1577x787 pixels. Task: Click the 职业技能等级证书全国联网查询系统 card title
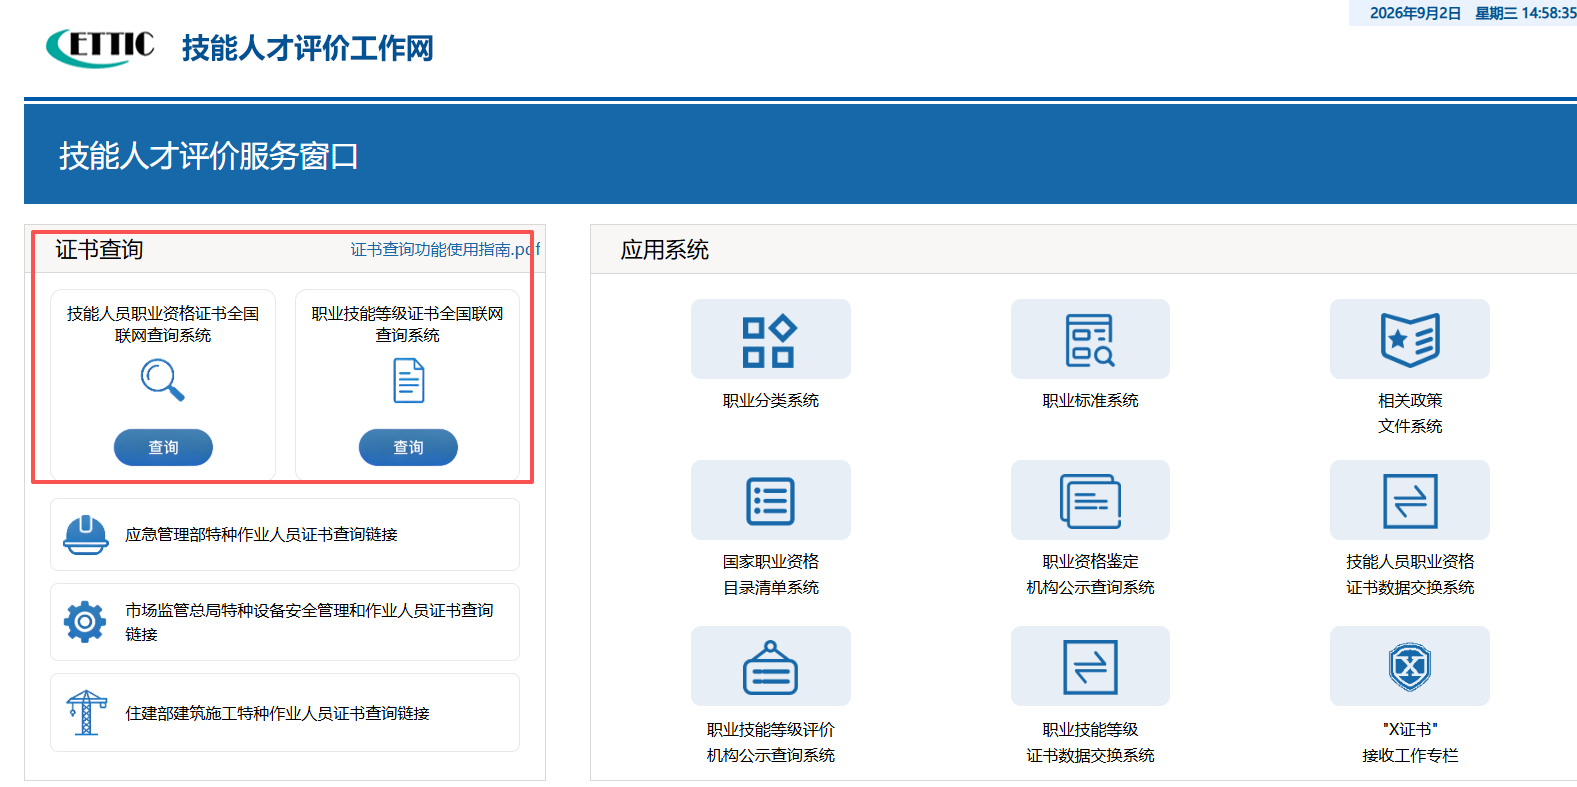(x=408, y=324)
